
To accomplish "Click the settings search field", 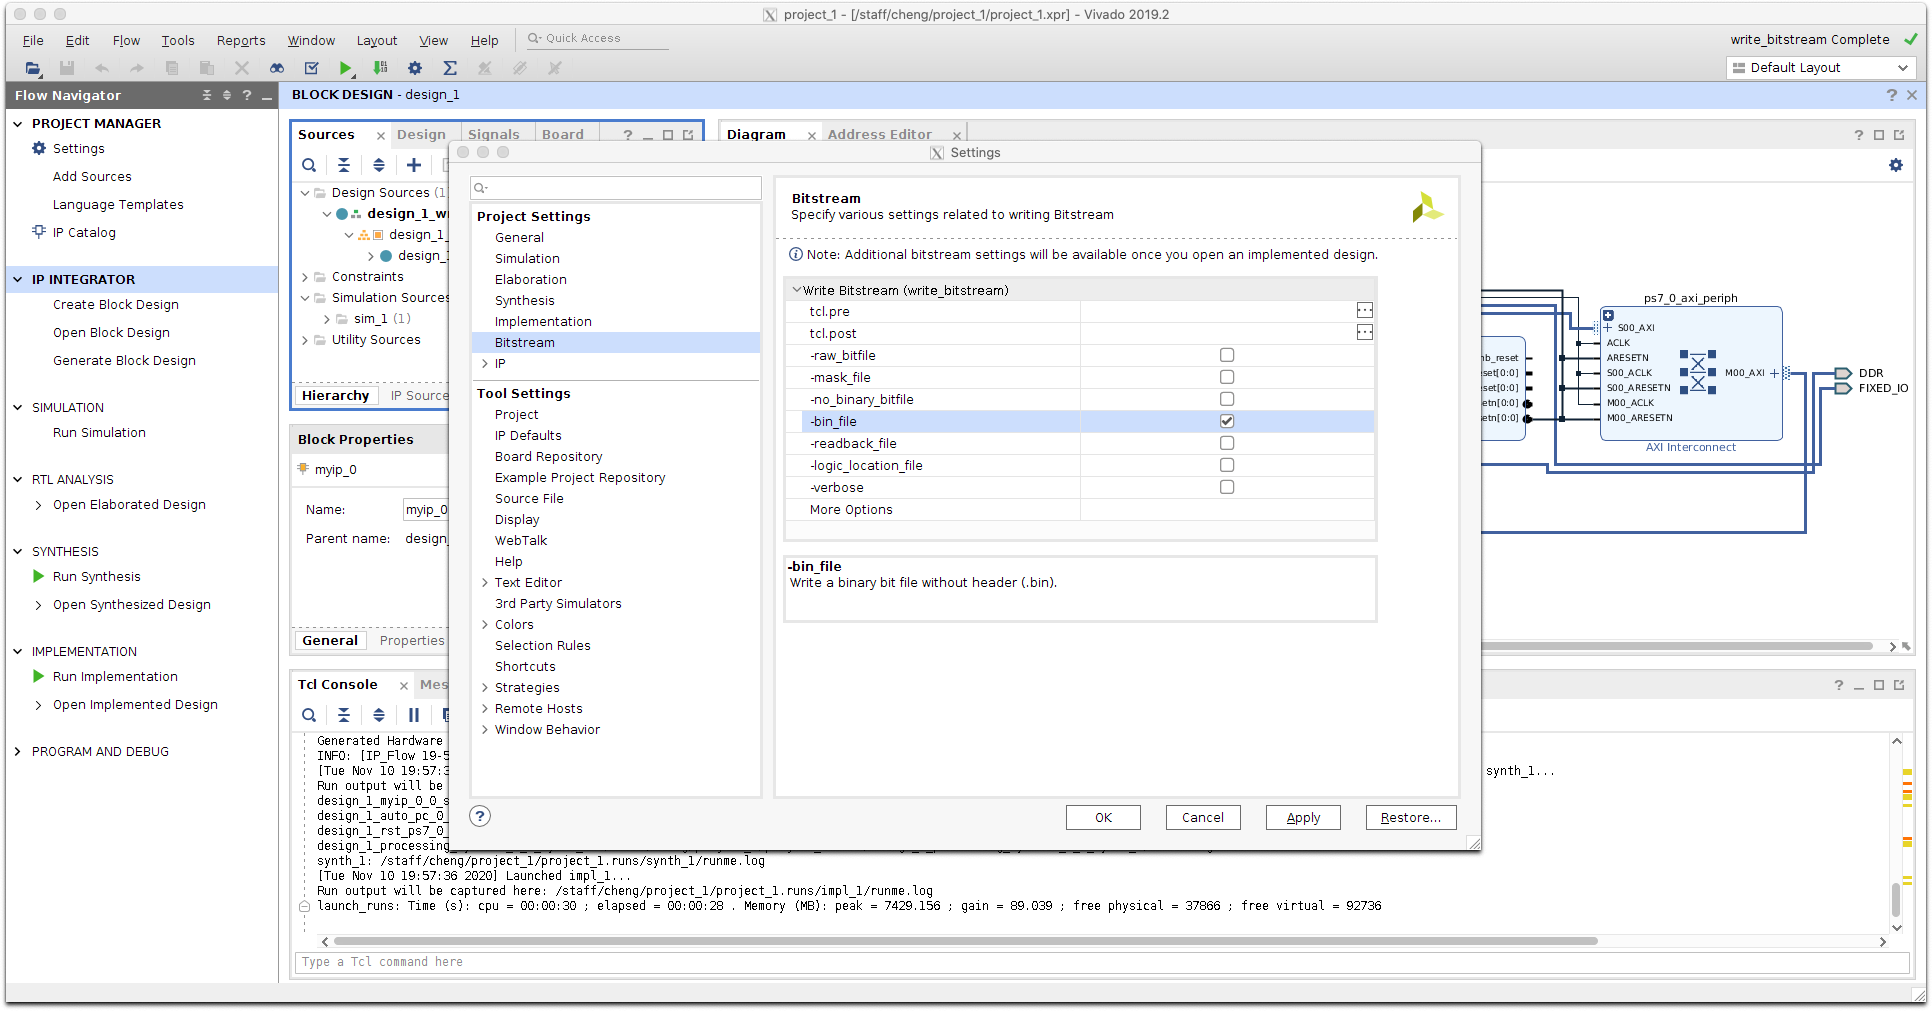I will click(616, 188).
